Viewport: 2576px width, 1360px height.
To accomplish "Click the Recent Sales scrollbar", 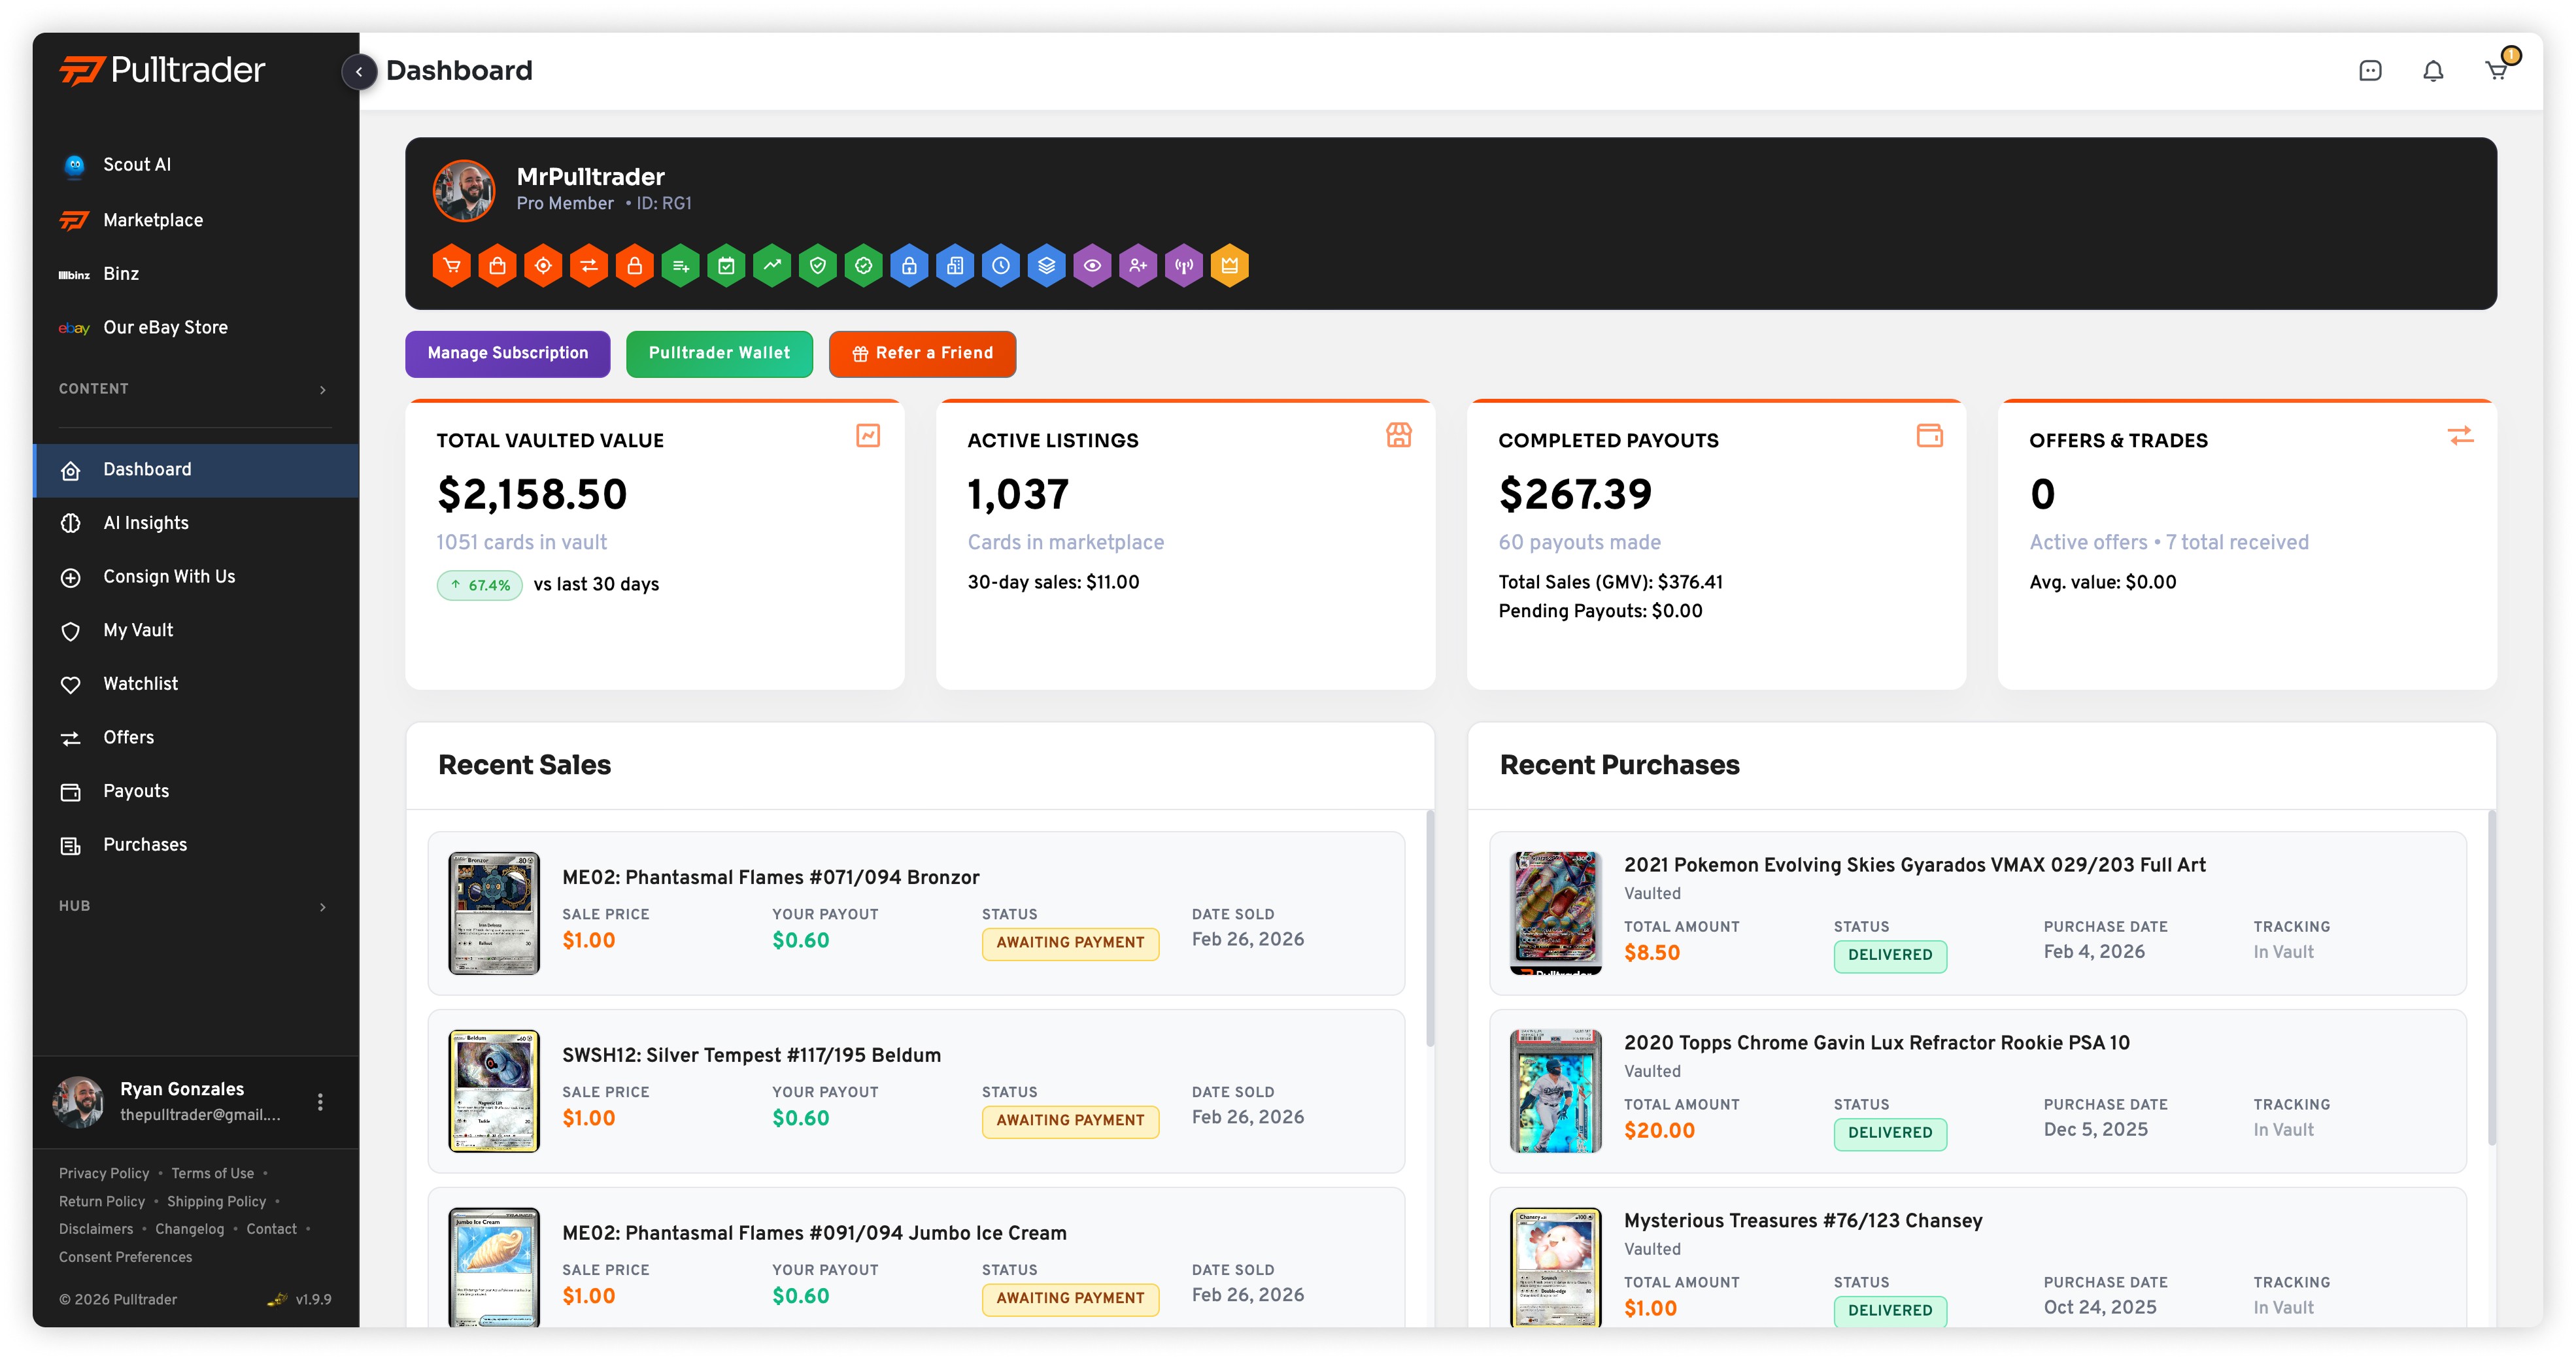I will 1430,930.
